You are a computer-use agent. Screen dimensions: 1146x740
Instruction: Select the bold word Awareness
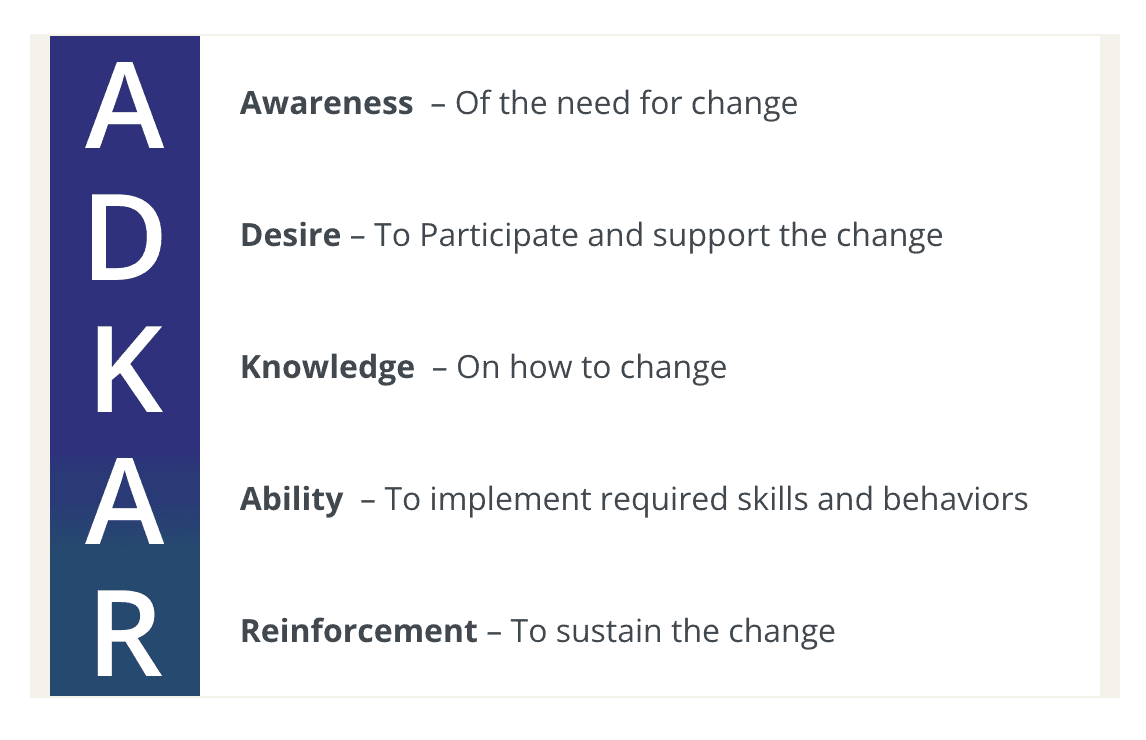(326, 103)
